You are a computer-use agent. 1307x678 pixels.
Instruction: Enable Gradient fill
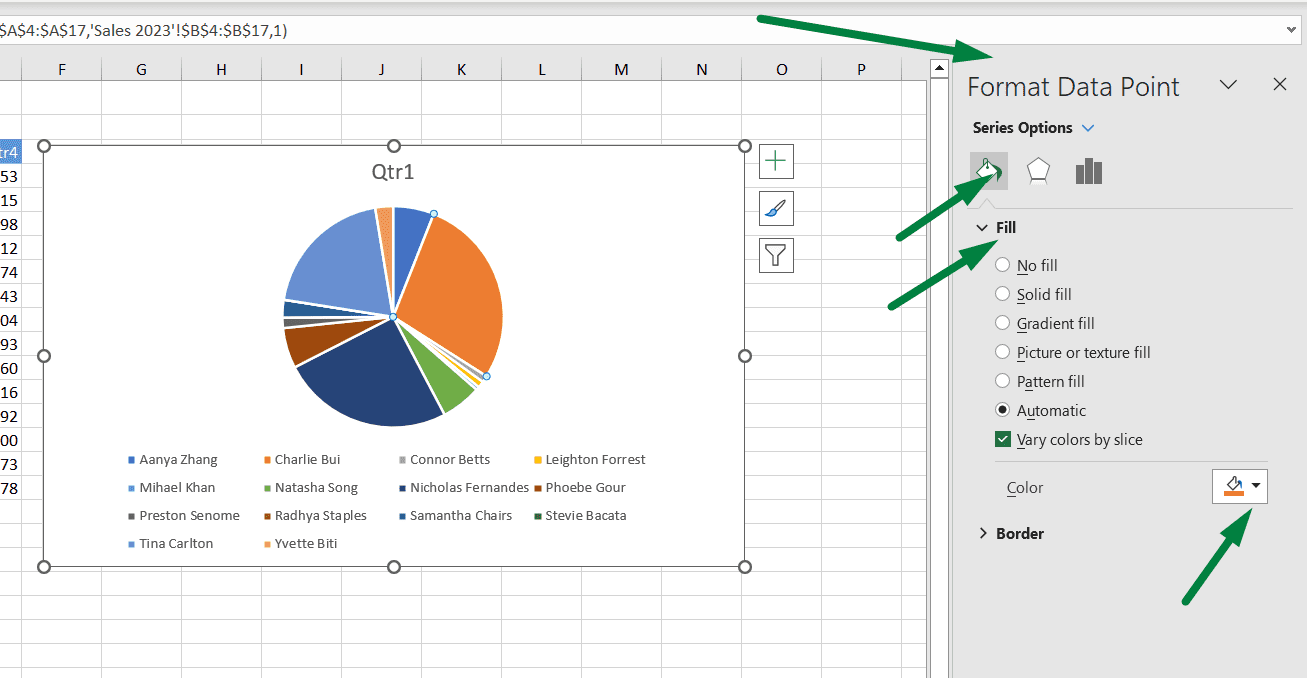coord(1002,323)
